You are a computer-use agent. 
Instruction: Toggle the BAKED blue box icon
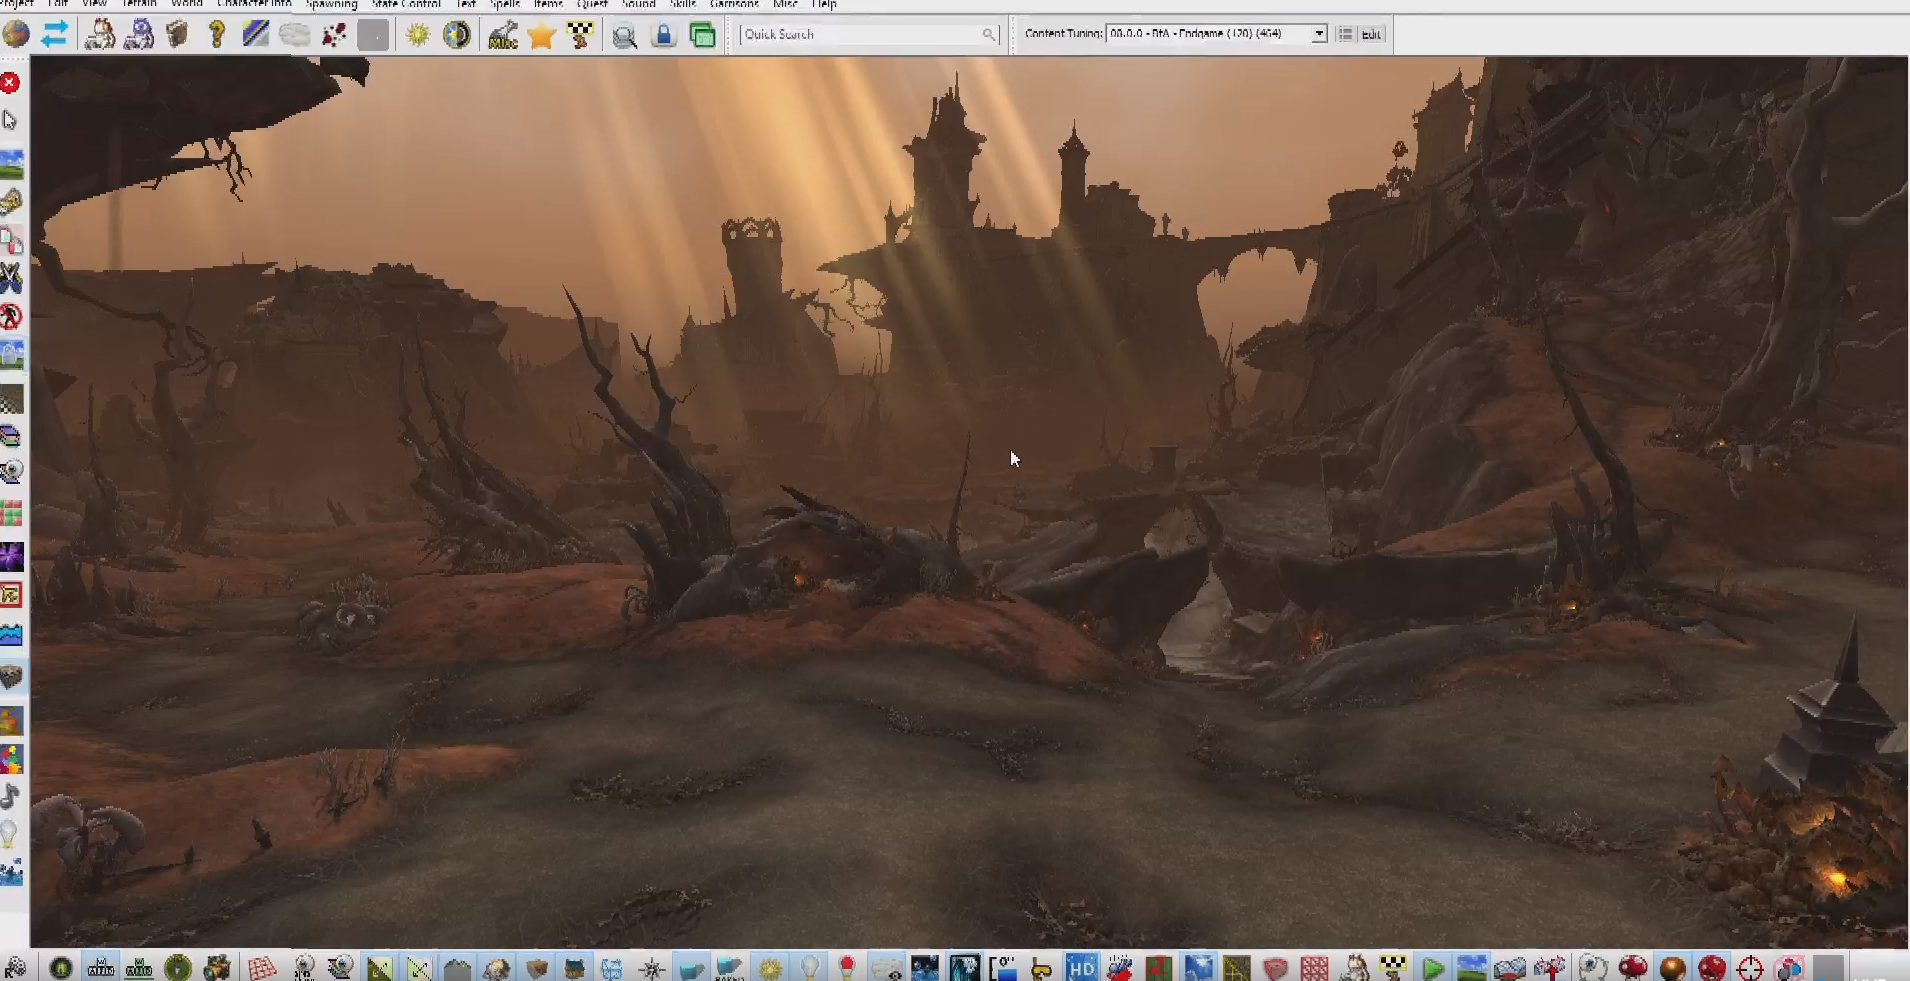coord(730,968)
